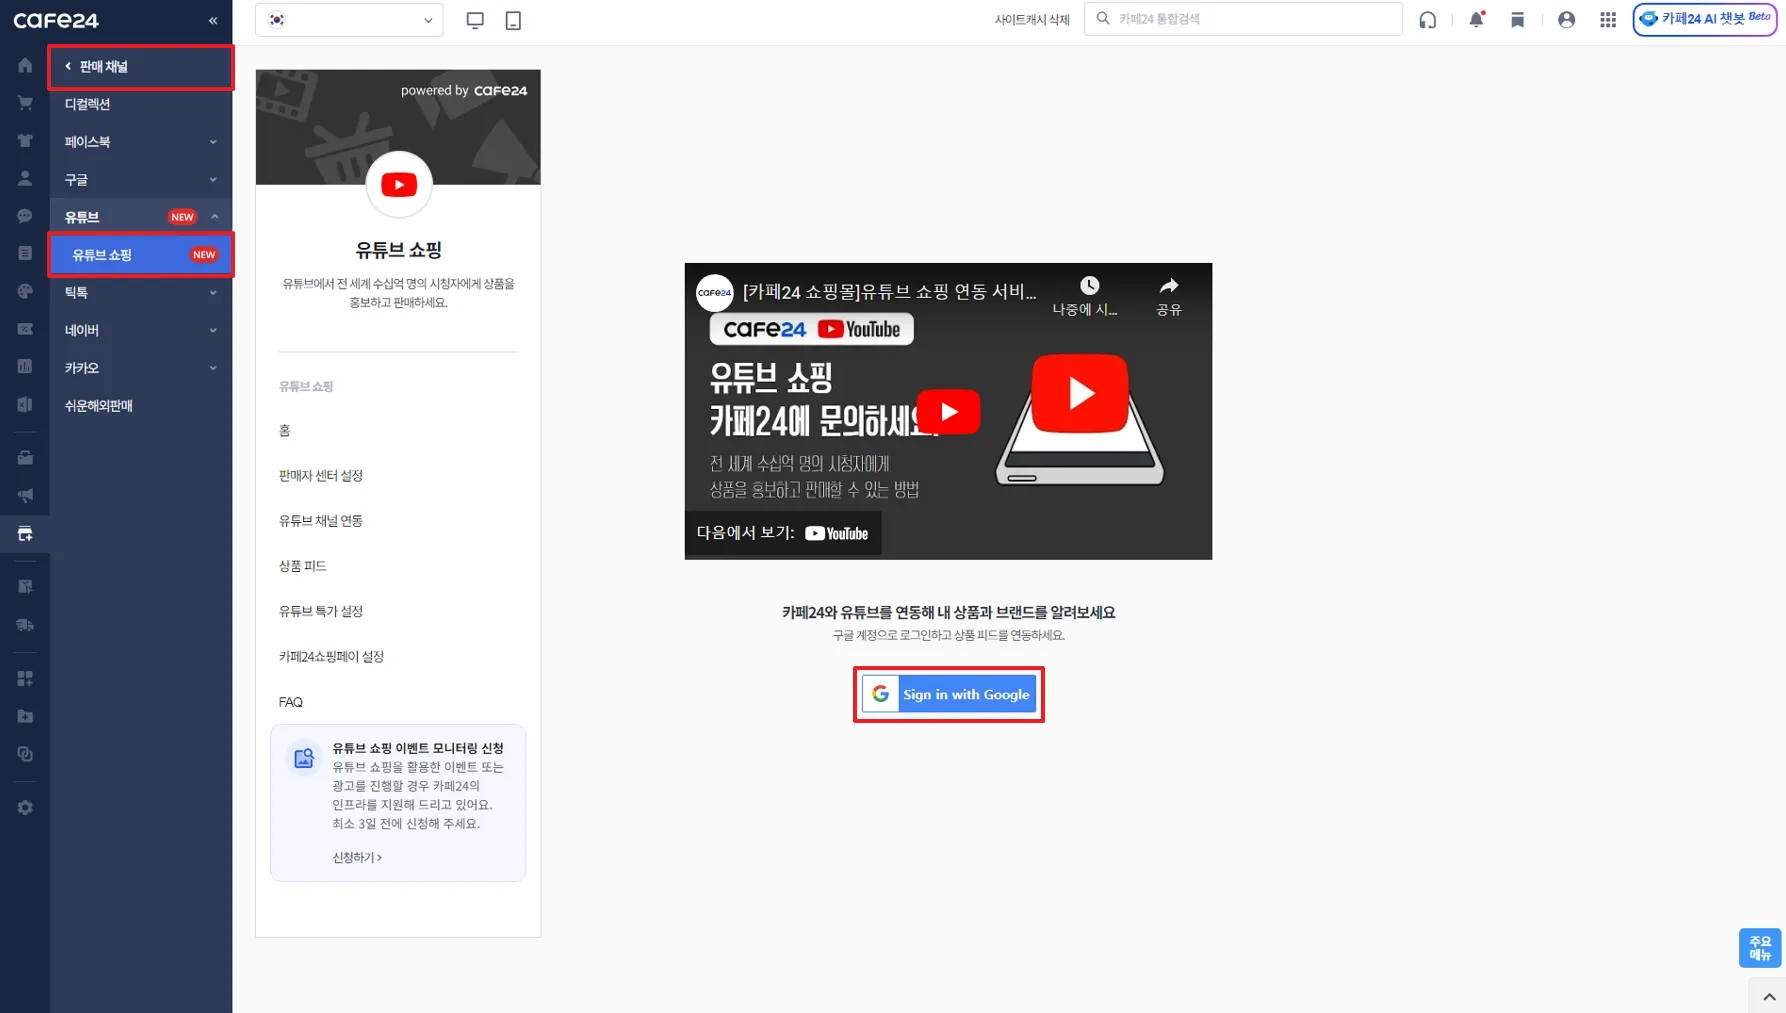Open the notification bell
Viewport: 1786px width, 1013px height.
coord(1476,19)
